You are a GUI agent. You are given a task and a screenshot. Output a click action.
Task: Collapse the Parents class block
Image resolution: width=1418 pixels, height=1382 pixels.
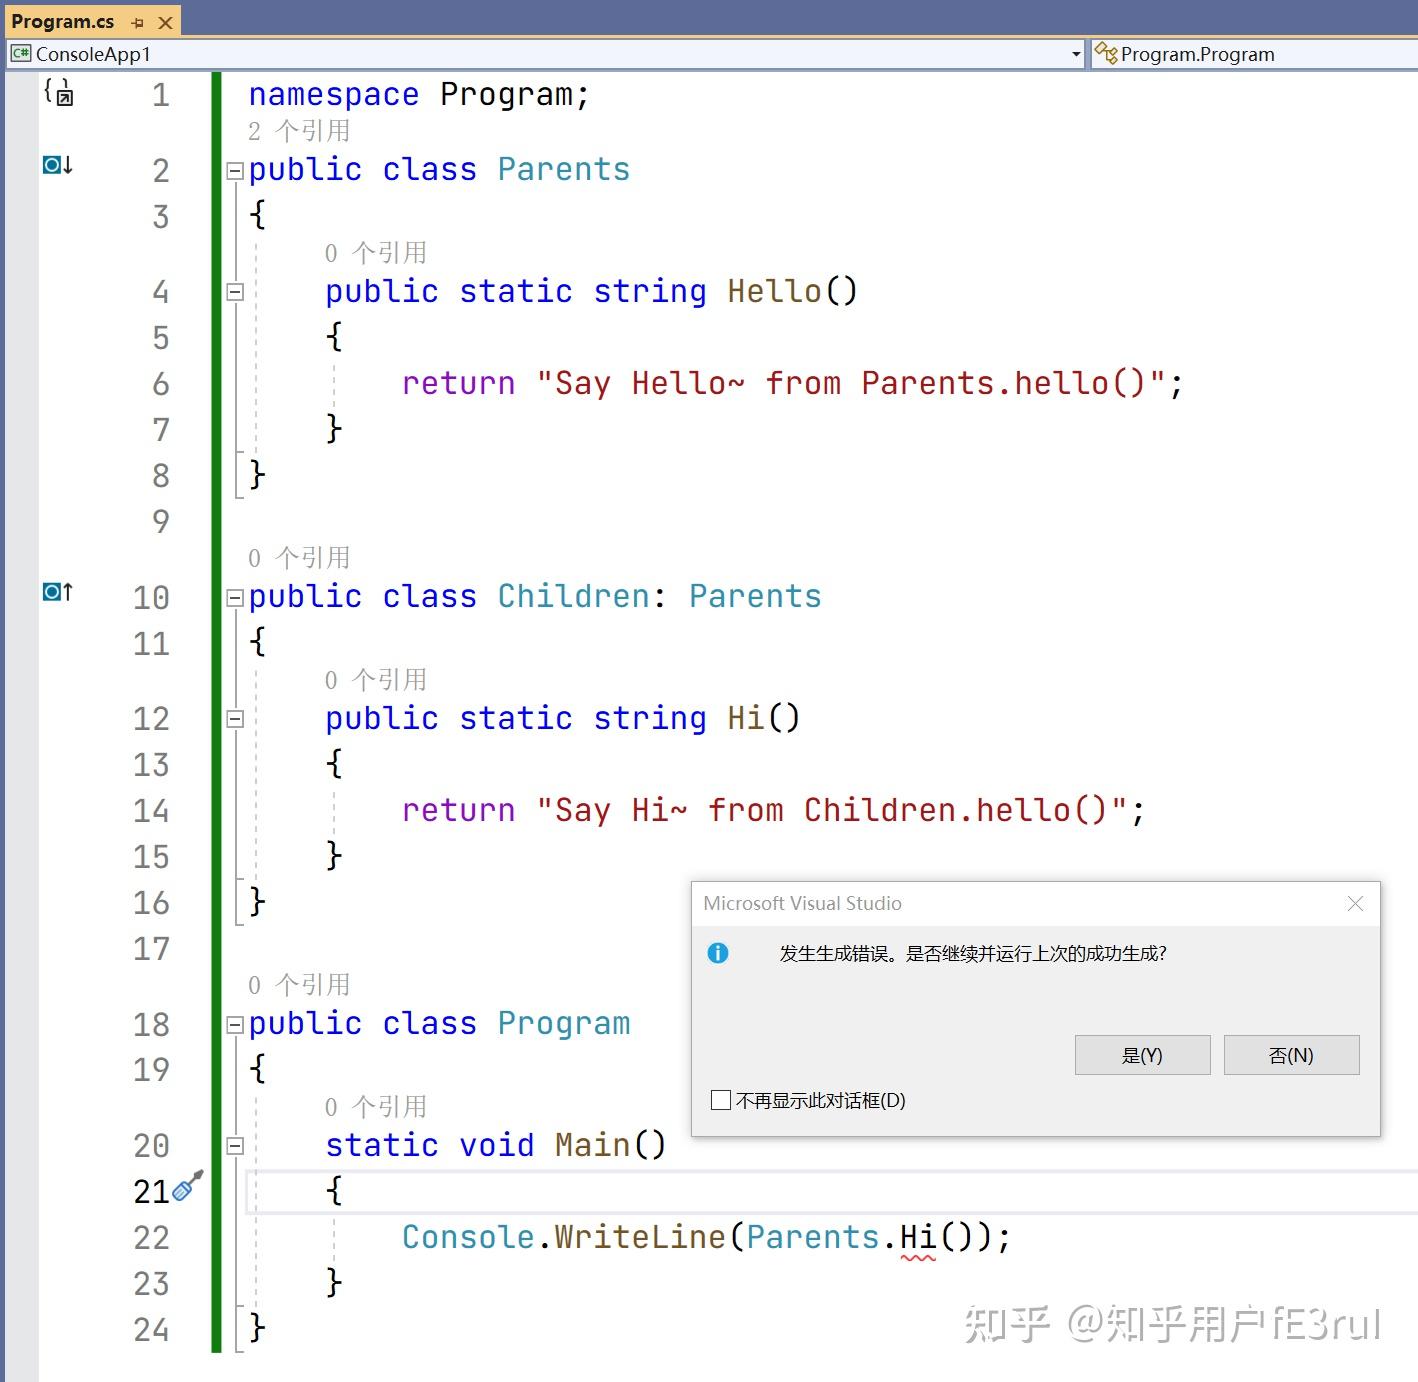pyautogui.click(x=235, y=171)
